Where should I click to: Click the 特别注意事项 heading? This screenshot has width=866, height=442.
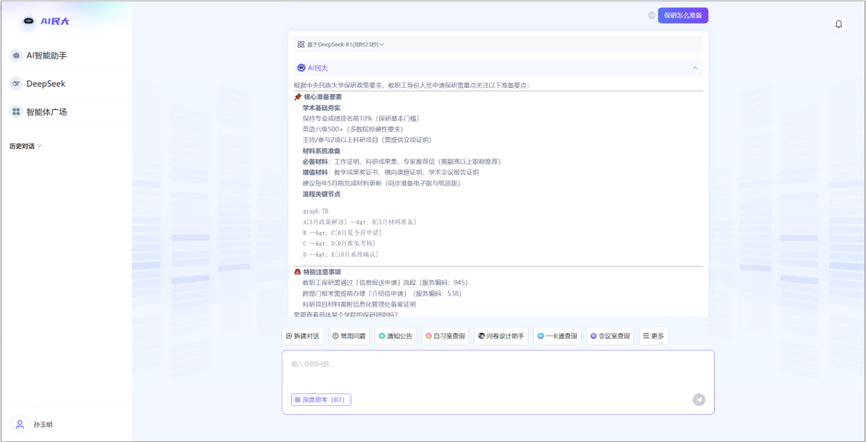click(322, 272)
